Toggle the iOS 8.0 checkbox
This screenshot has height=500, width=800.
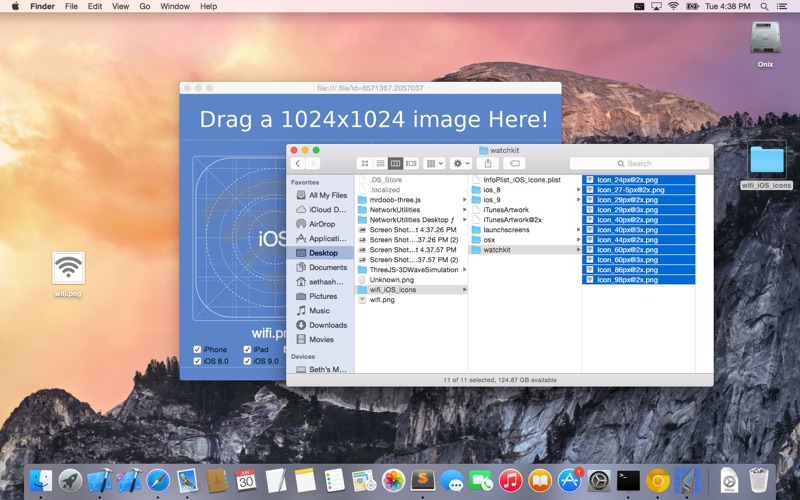pyautogui.click(x=197, y=361)
